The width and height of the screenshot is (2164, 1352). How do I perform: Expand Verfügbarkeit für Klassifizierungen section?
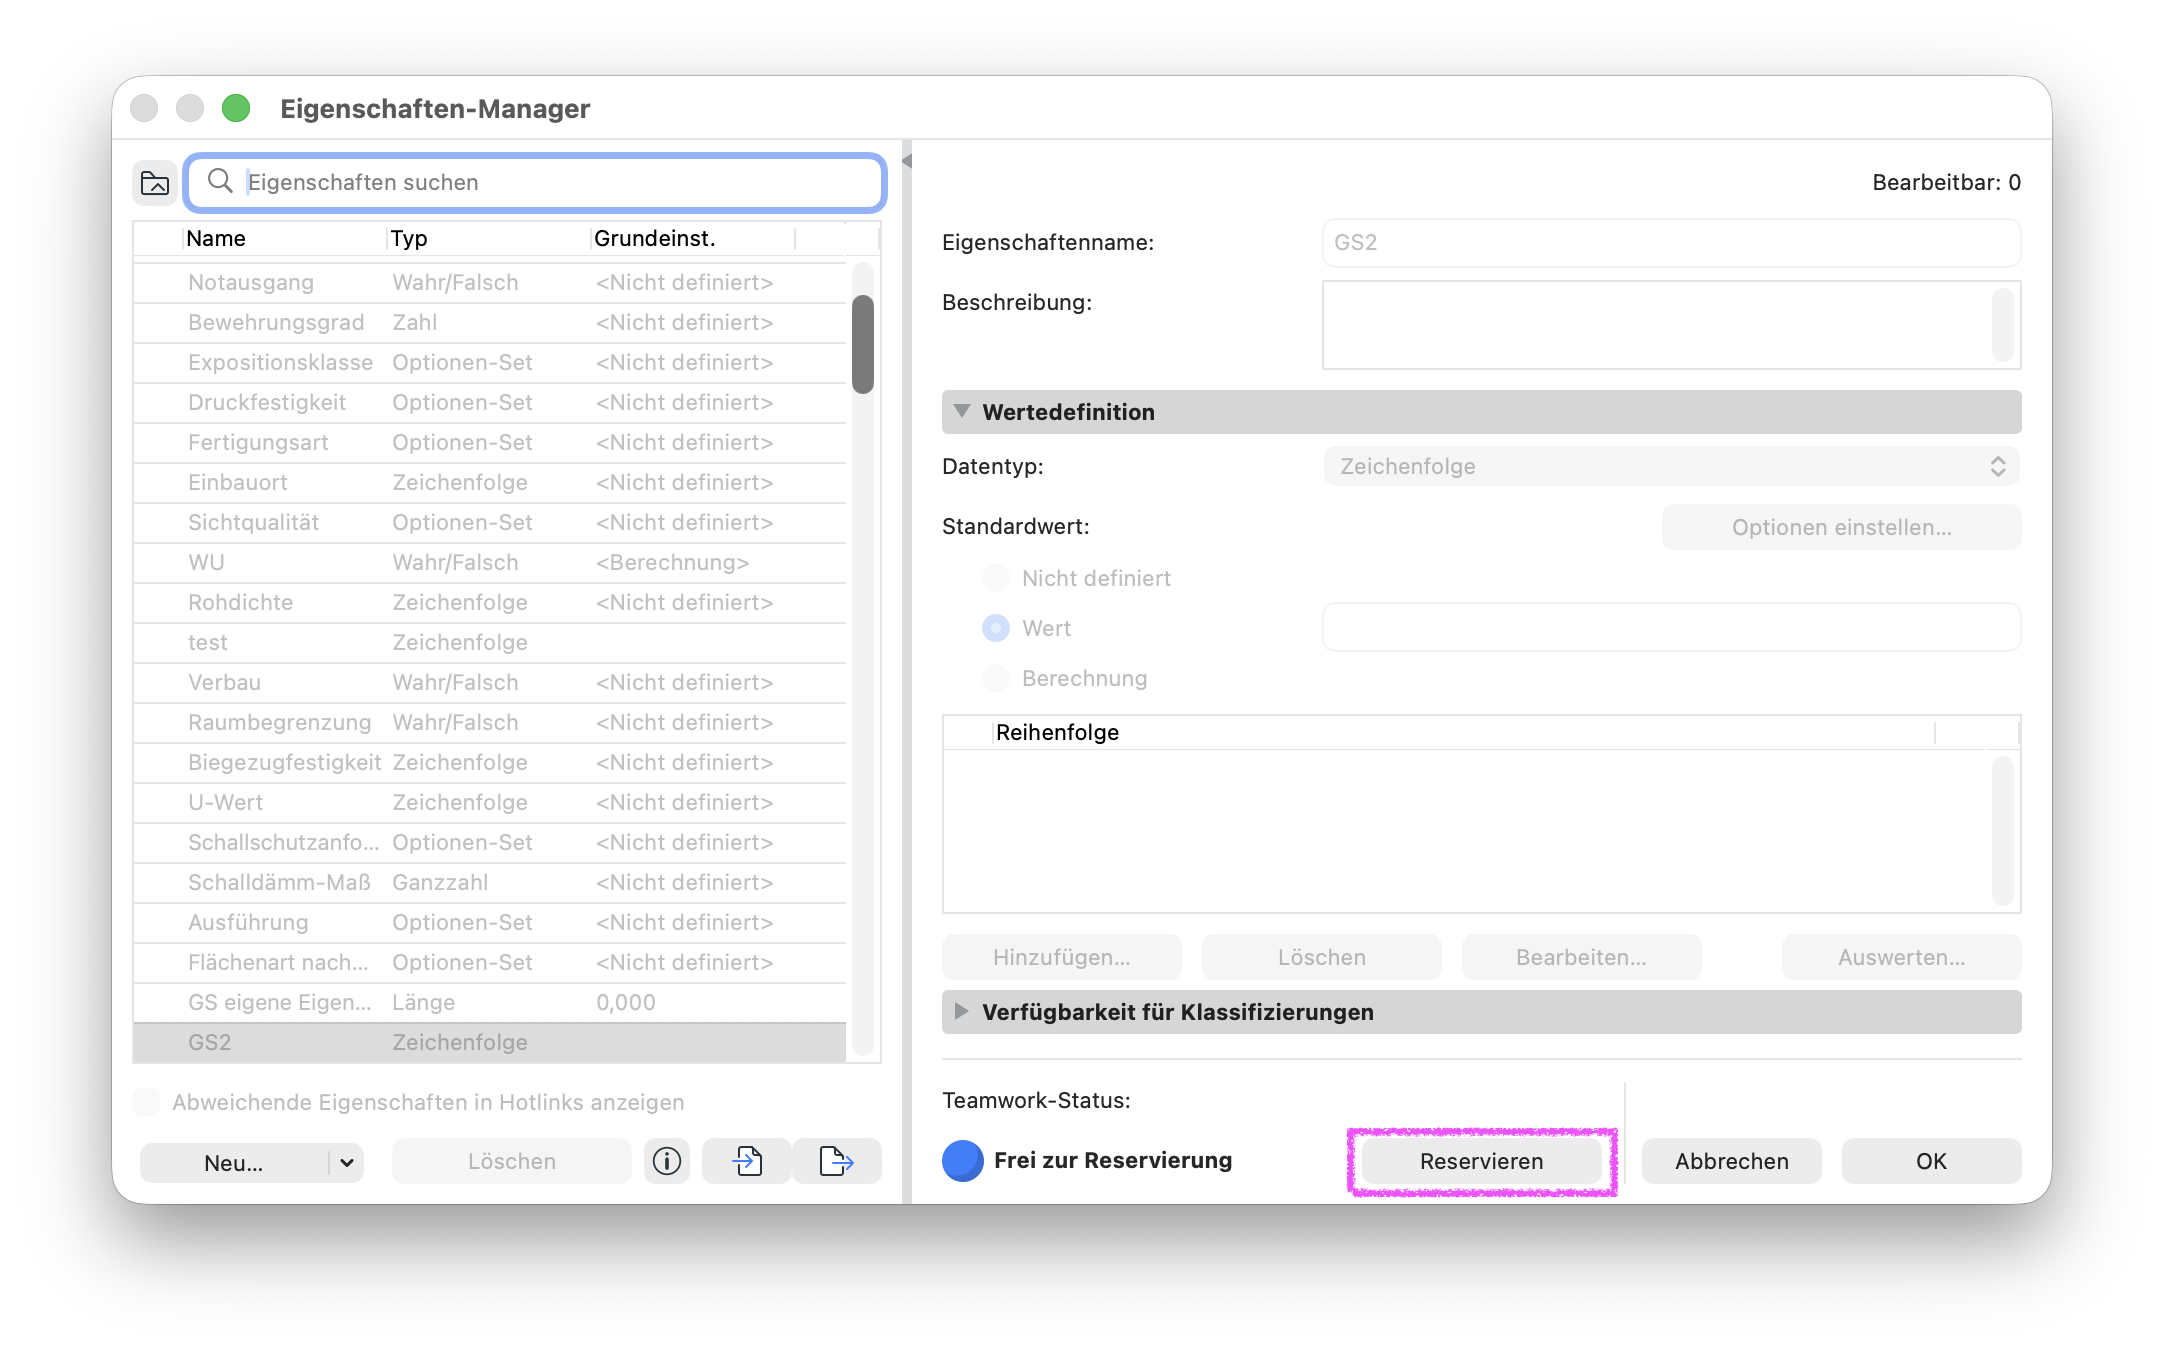pos(962,1011)
